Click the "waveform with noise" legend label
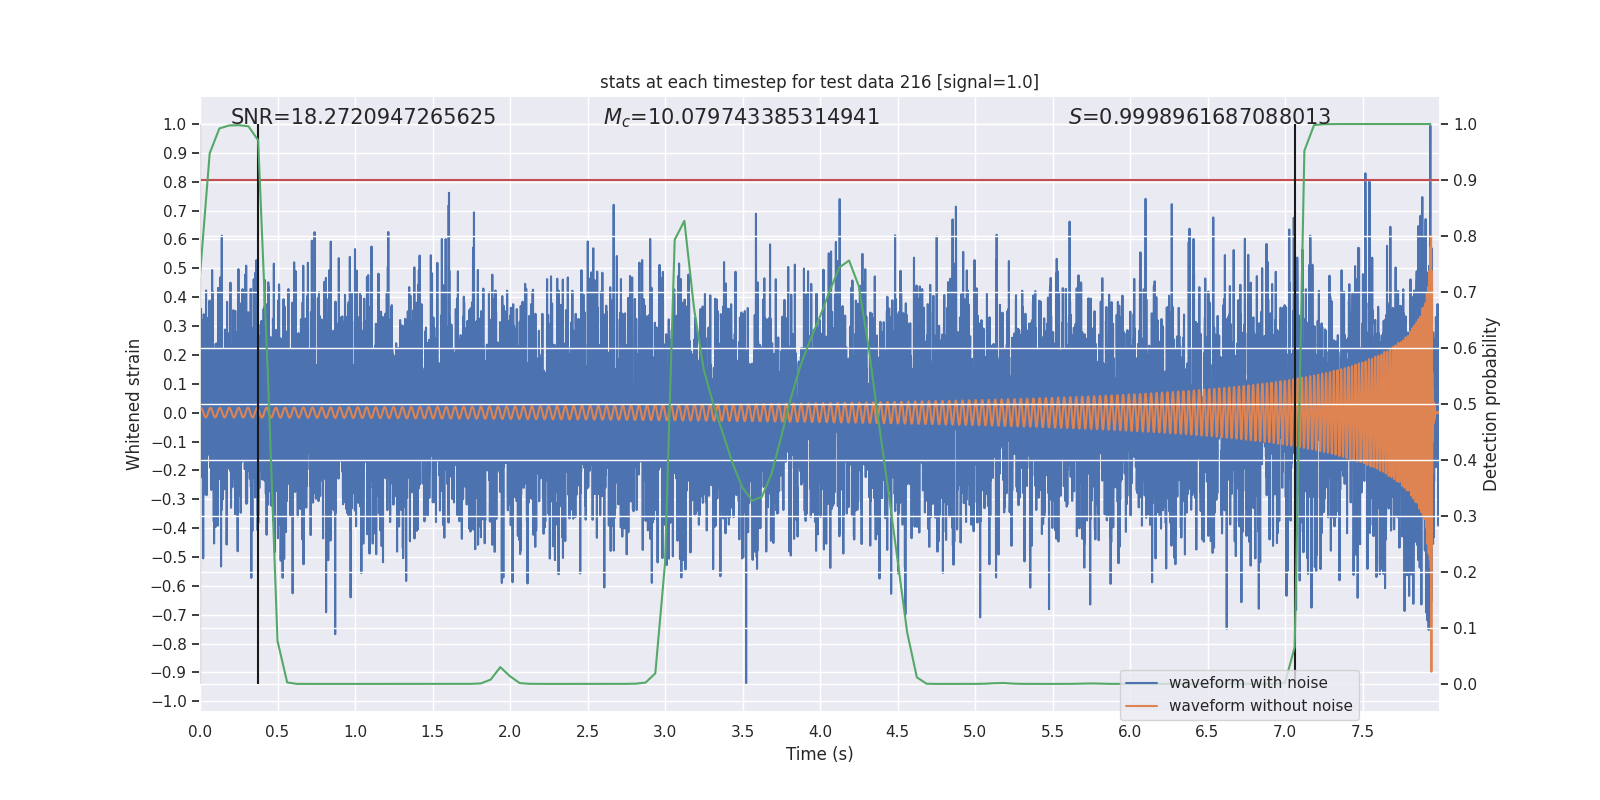This screenshot has height=800, width=1600. click(x=1248, y=683)
